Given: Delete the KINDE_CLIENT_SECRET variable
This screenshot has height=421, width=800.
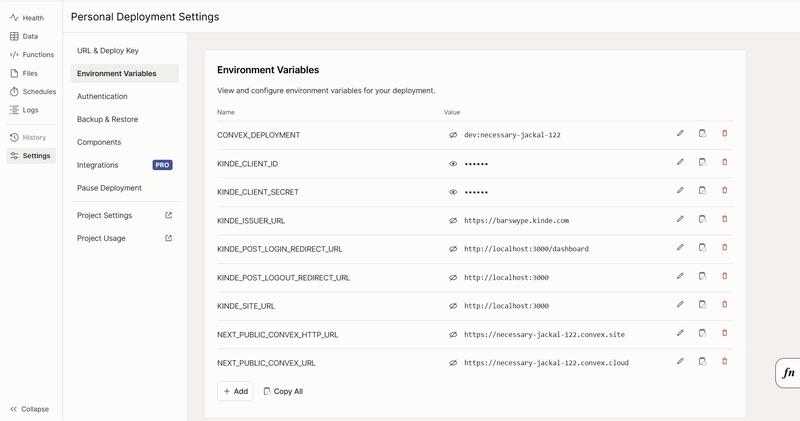Looking at the screenshot, I should pyautogui.click(x=724, y=190).
